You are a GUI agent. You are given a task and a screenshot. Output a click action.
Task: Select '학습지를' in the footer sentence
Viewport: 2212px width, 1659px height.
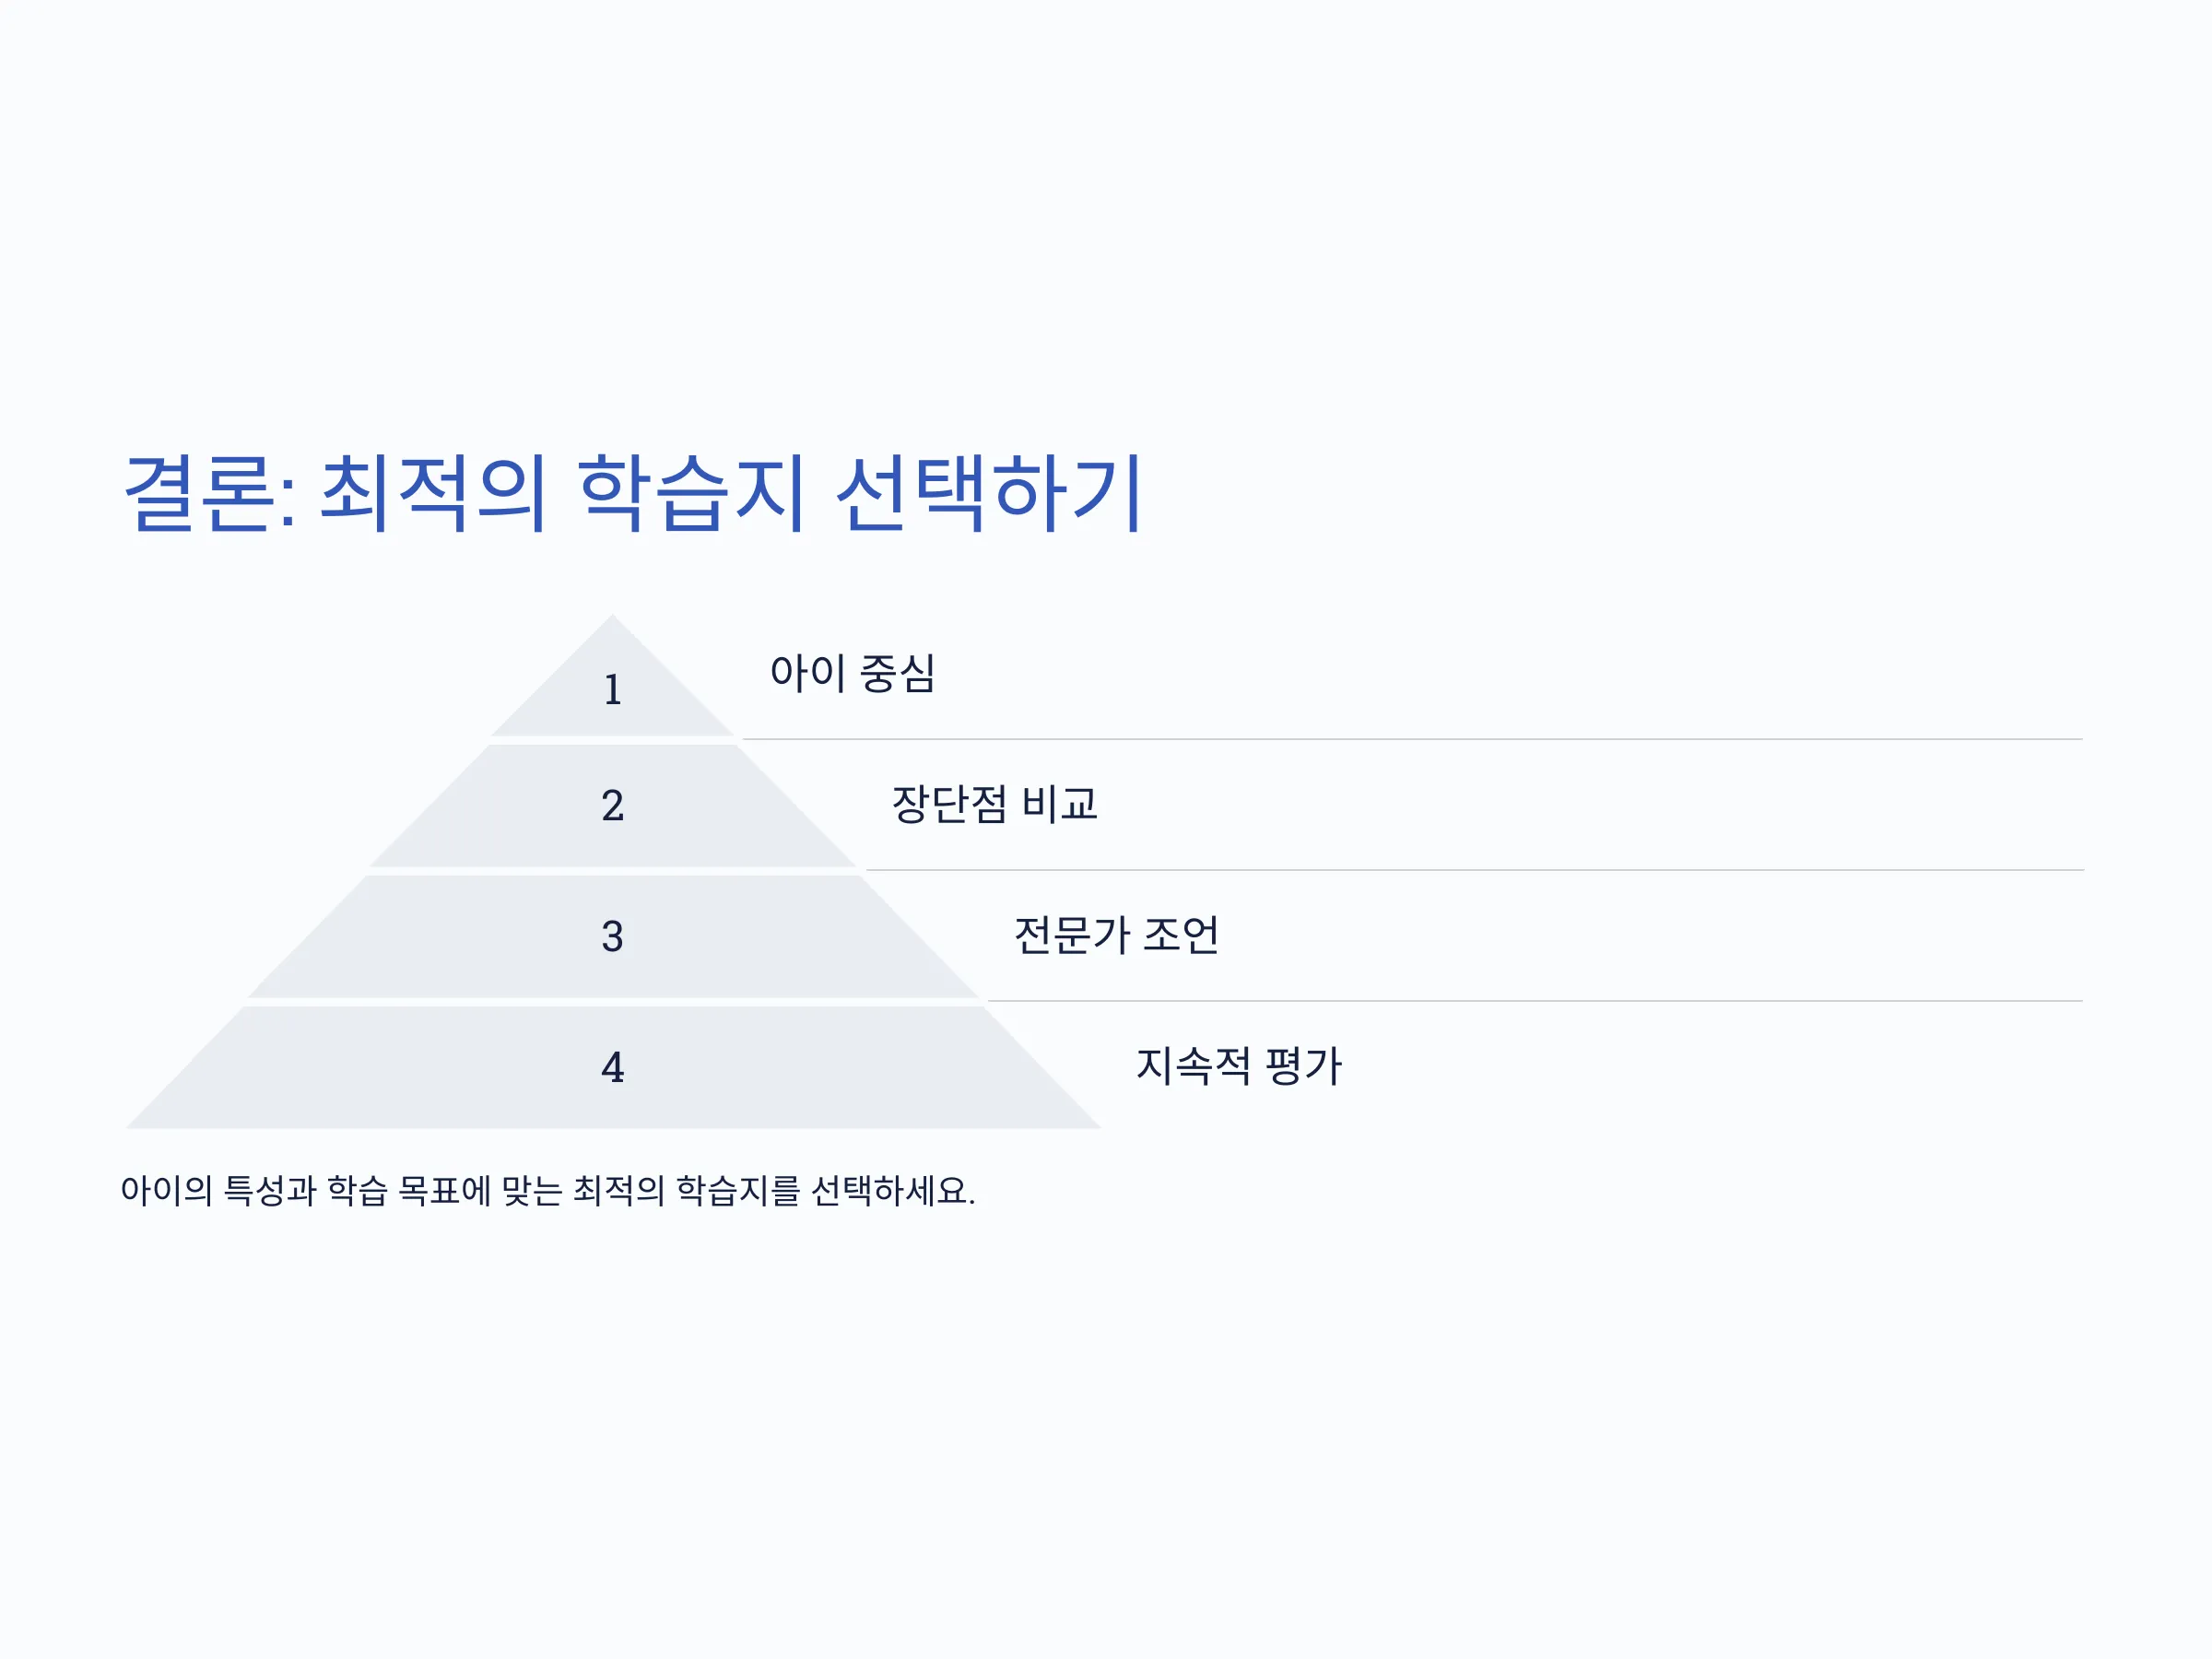click(738, 1191)
